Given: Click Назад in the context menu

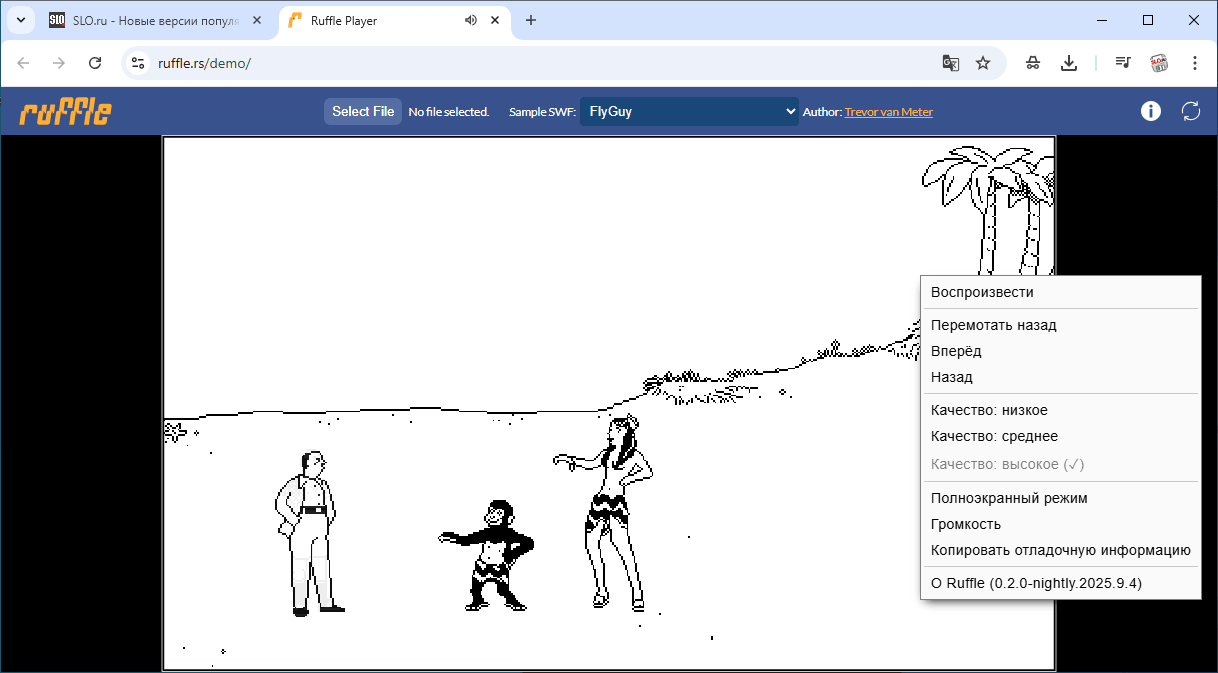Looking at the screenshot, I should pos(1060,377).
